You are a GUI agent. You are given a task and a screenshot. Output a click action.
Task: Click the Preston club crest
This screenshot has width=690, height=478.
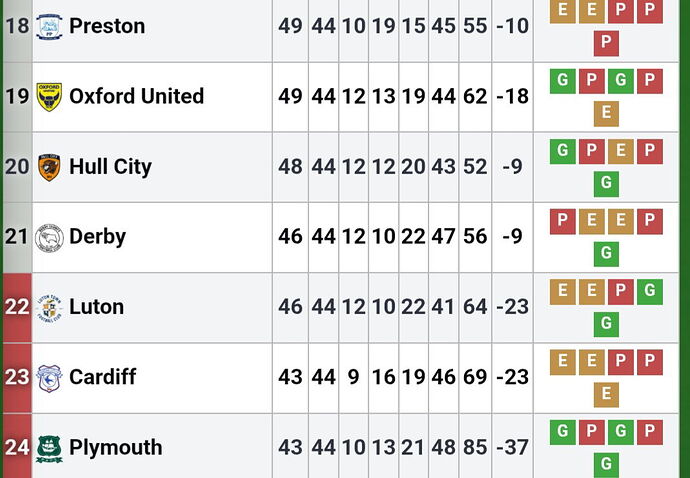tap(49, 27)
